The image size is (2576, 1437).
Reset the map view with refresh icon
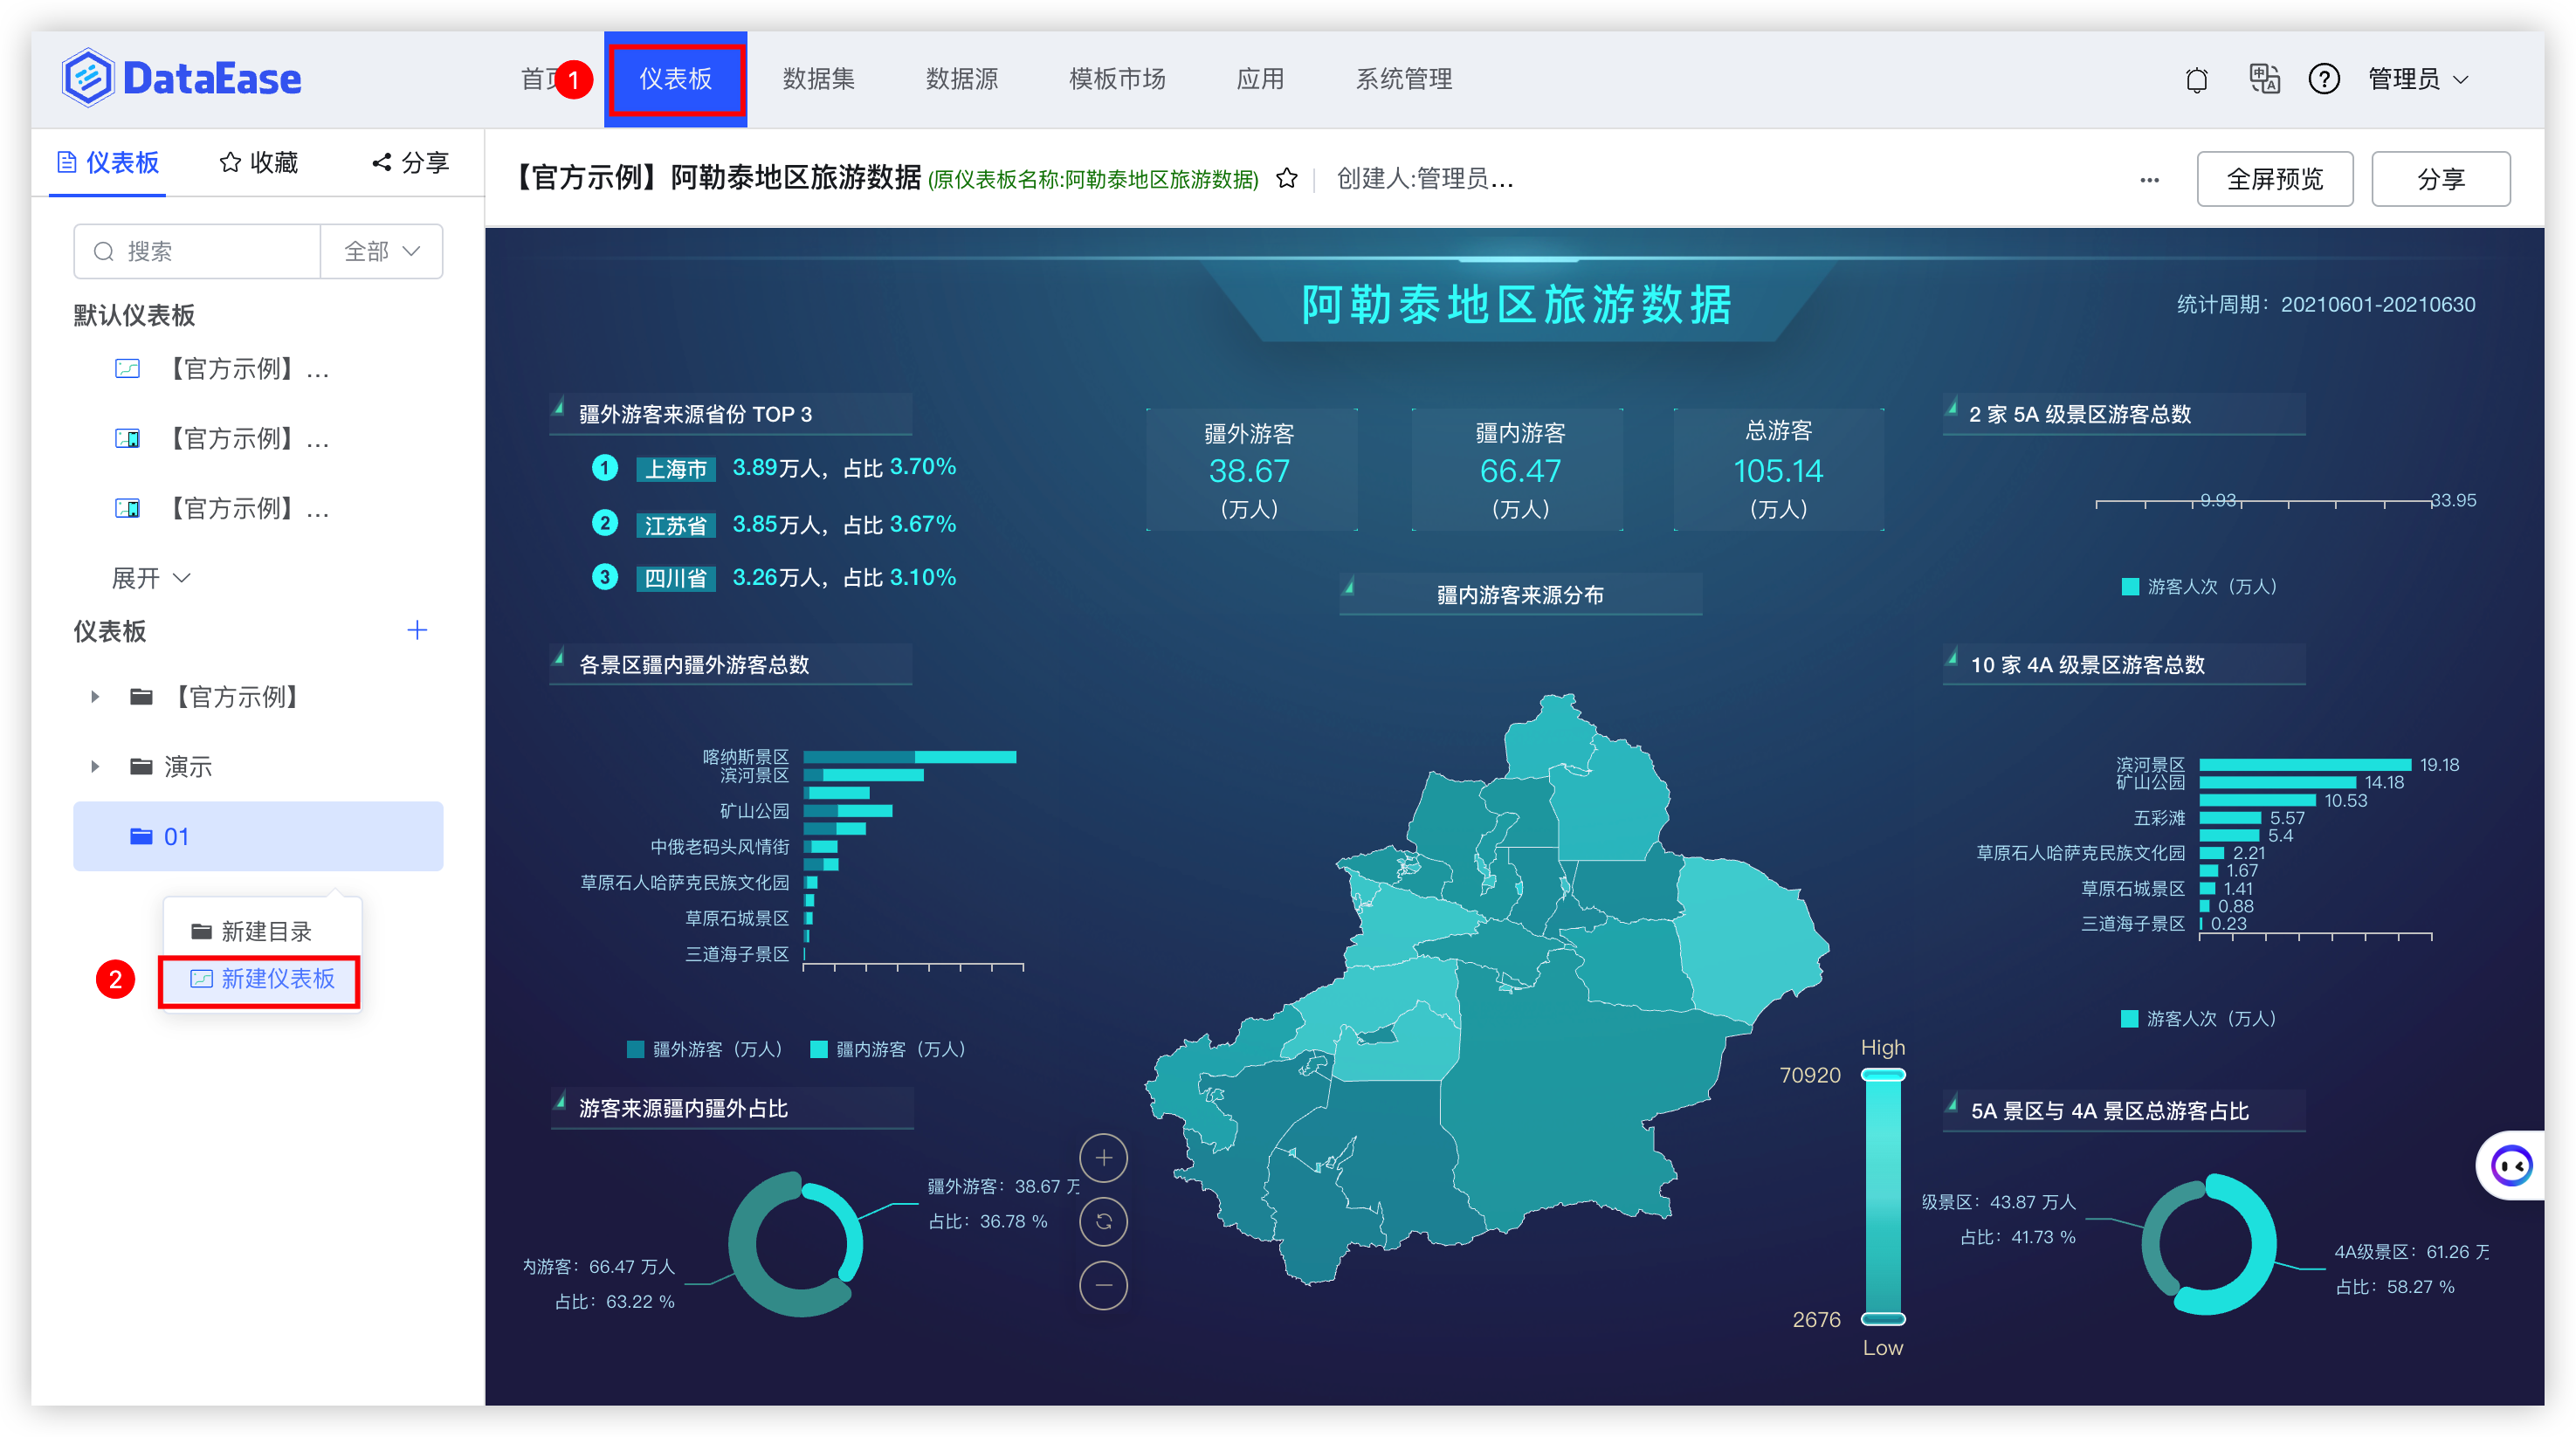1103,1221
